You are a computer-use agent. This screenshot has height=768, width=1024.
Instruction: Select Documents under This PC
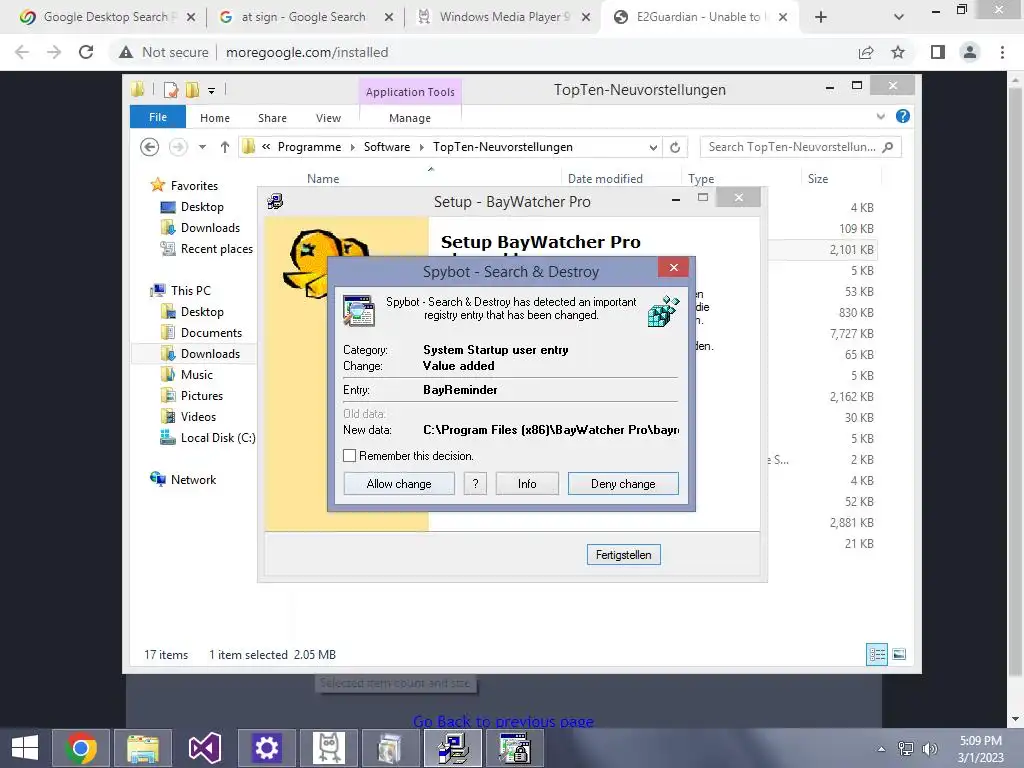pyautogui.click(x=211, y=333)
